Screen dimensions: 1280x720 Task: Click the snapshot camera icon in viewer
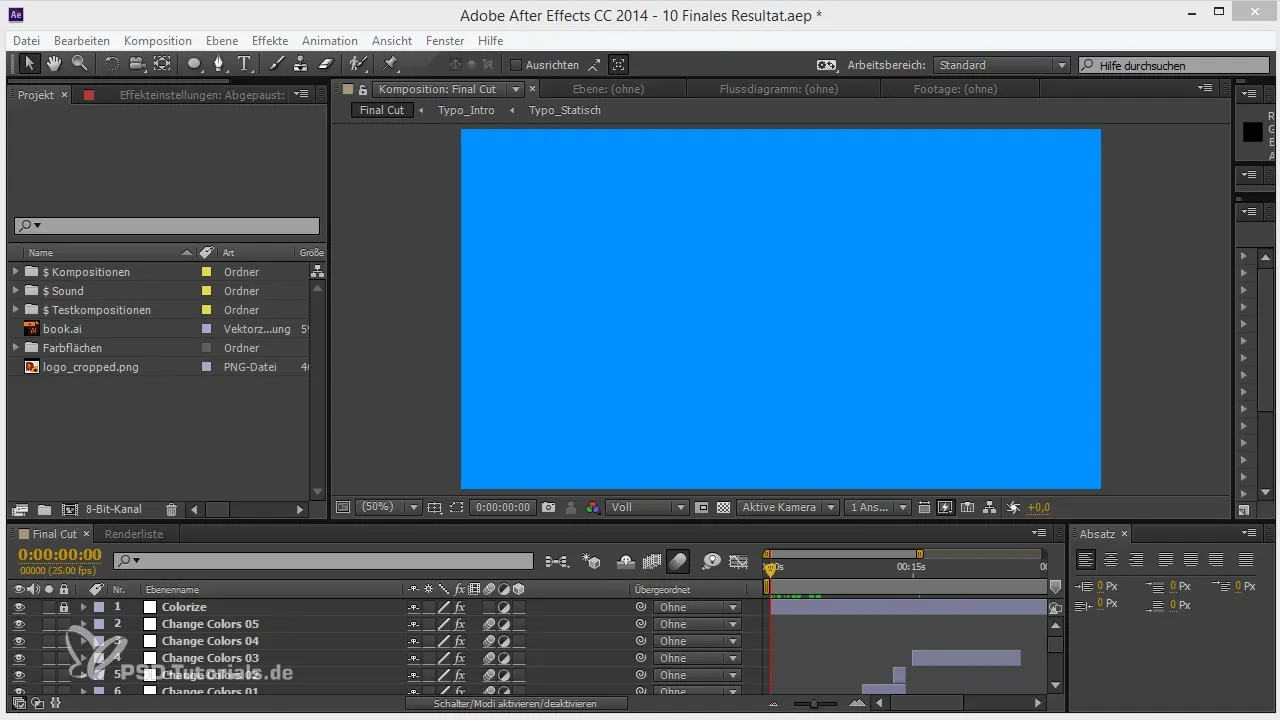548,508
